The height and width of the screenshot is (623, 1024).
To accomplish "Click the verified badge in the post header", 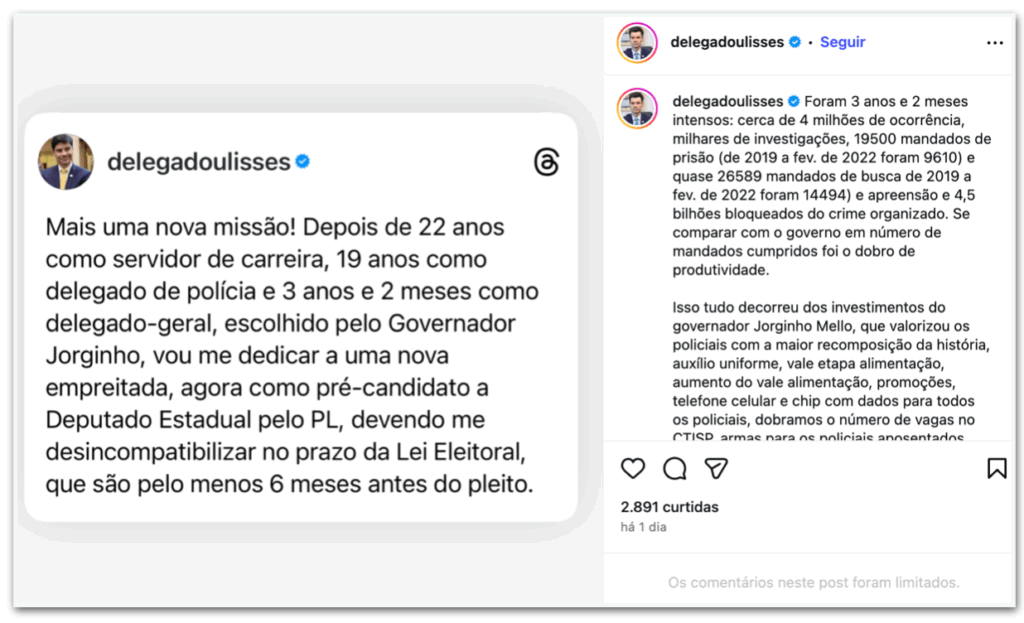I will tap(795, 42).
